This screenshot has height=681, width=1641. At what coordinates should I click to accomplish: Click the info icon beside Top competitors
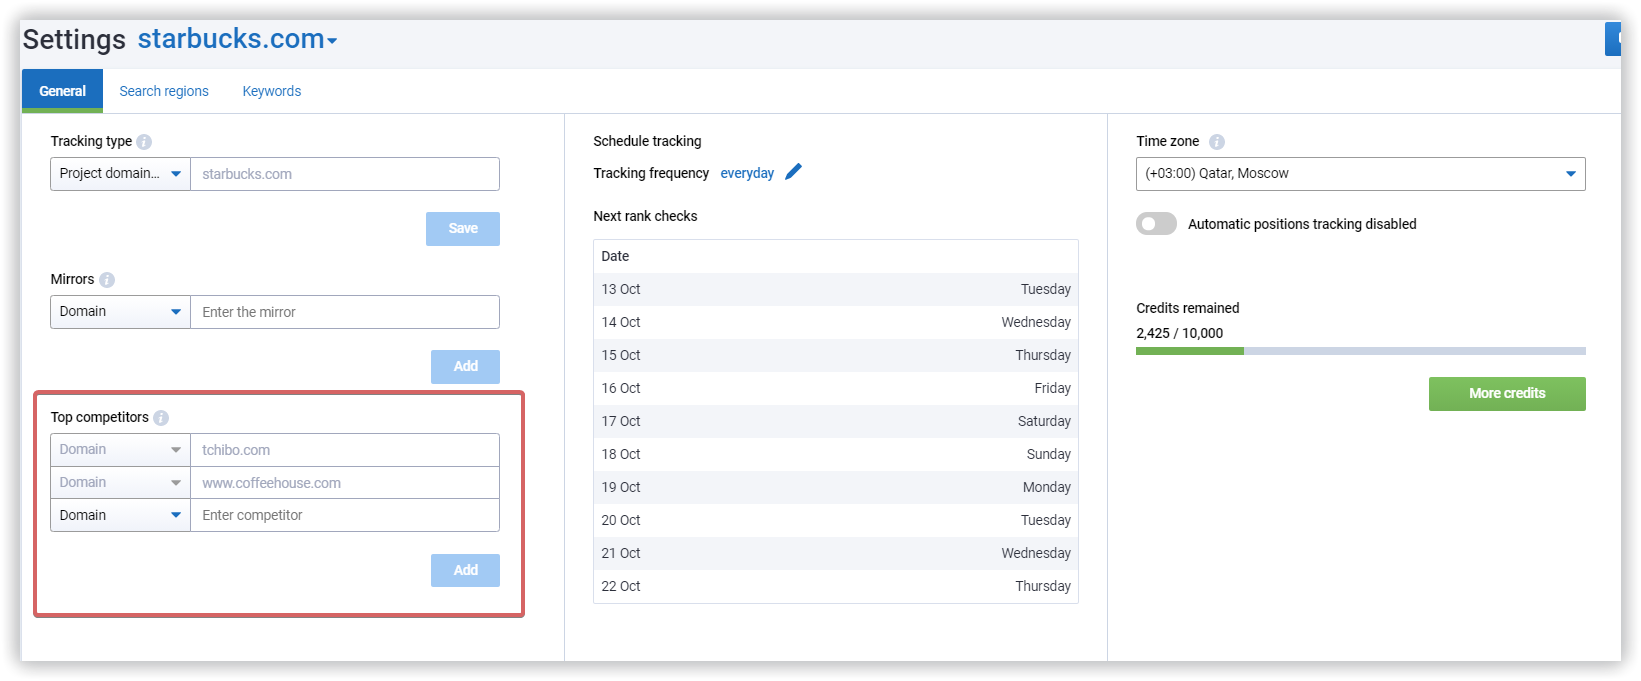click(161, 418)
